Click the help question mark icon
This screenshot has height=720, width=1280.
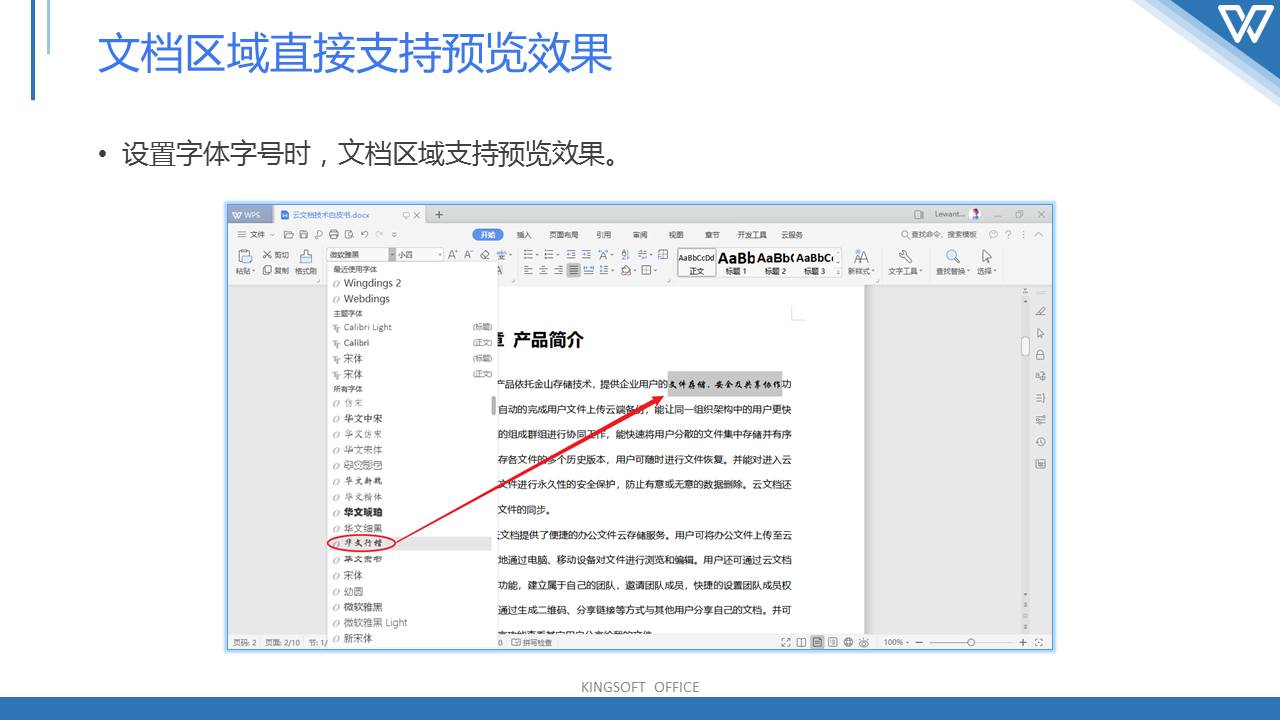pyautogui.click(x=1008, y=235)
